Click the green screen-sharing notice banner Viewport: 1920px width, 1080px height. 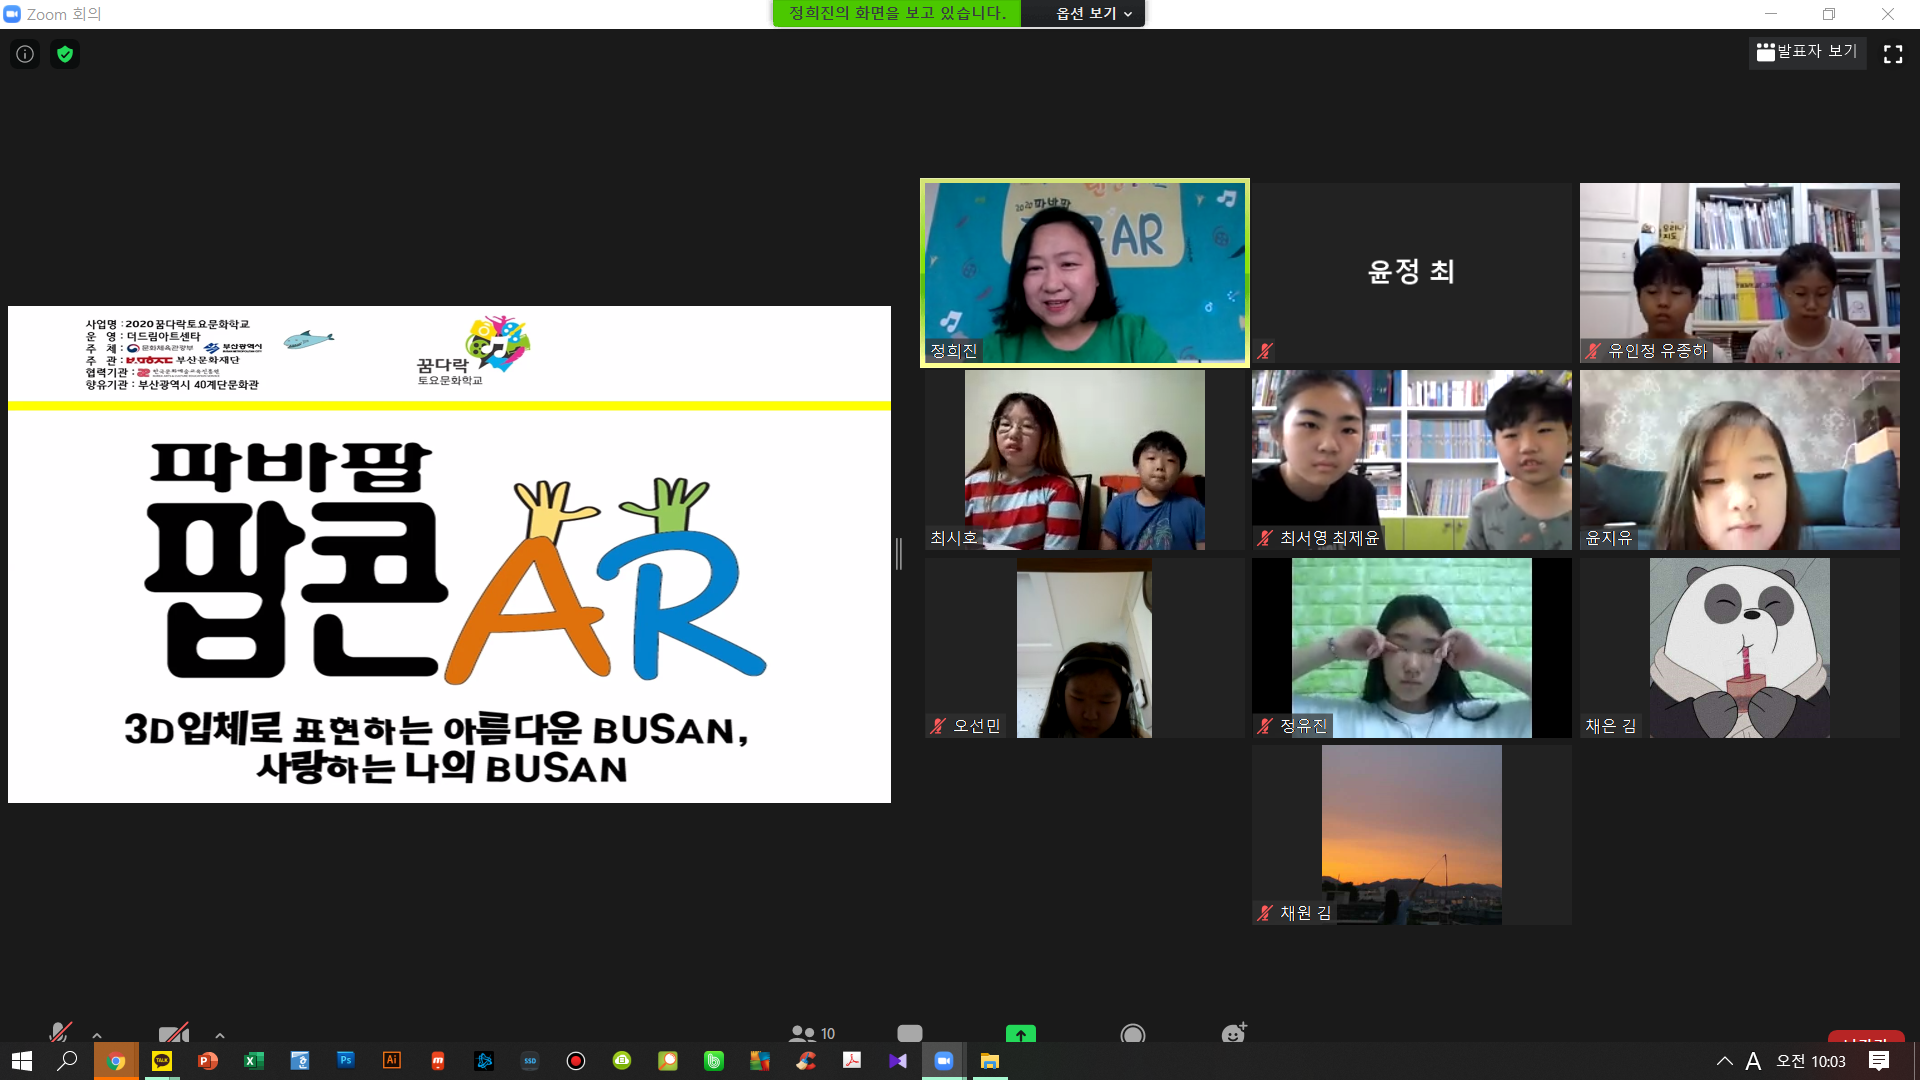pyautogui.click(x=897, y=13)
